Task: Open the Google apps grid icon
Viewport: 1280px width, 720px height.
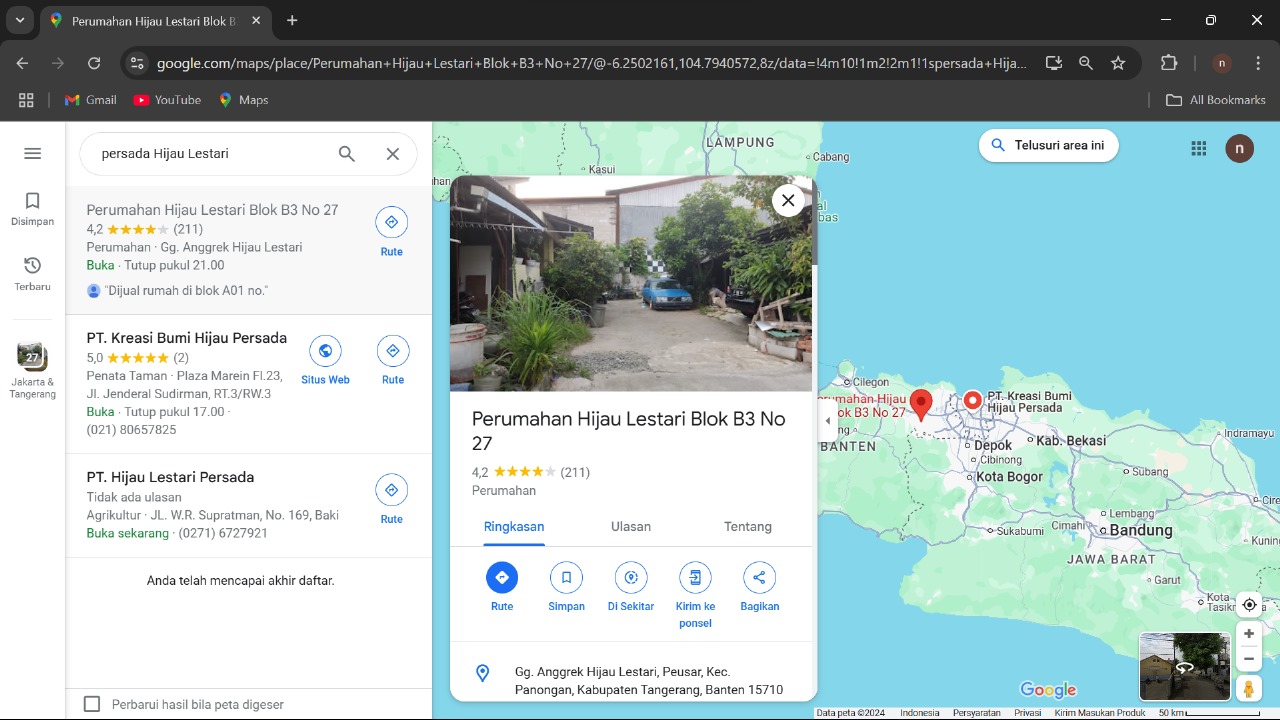Action: click(1199, 148)
